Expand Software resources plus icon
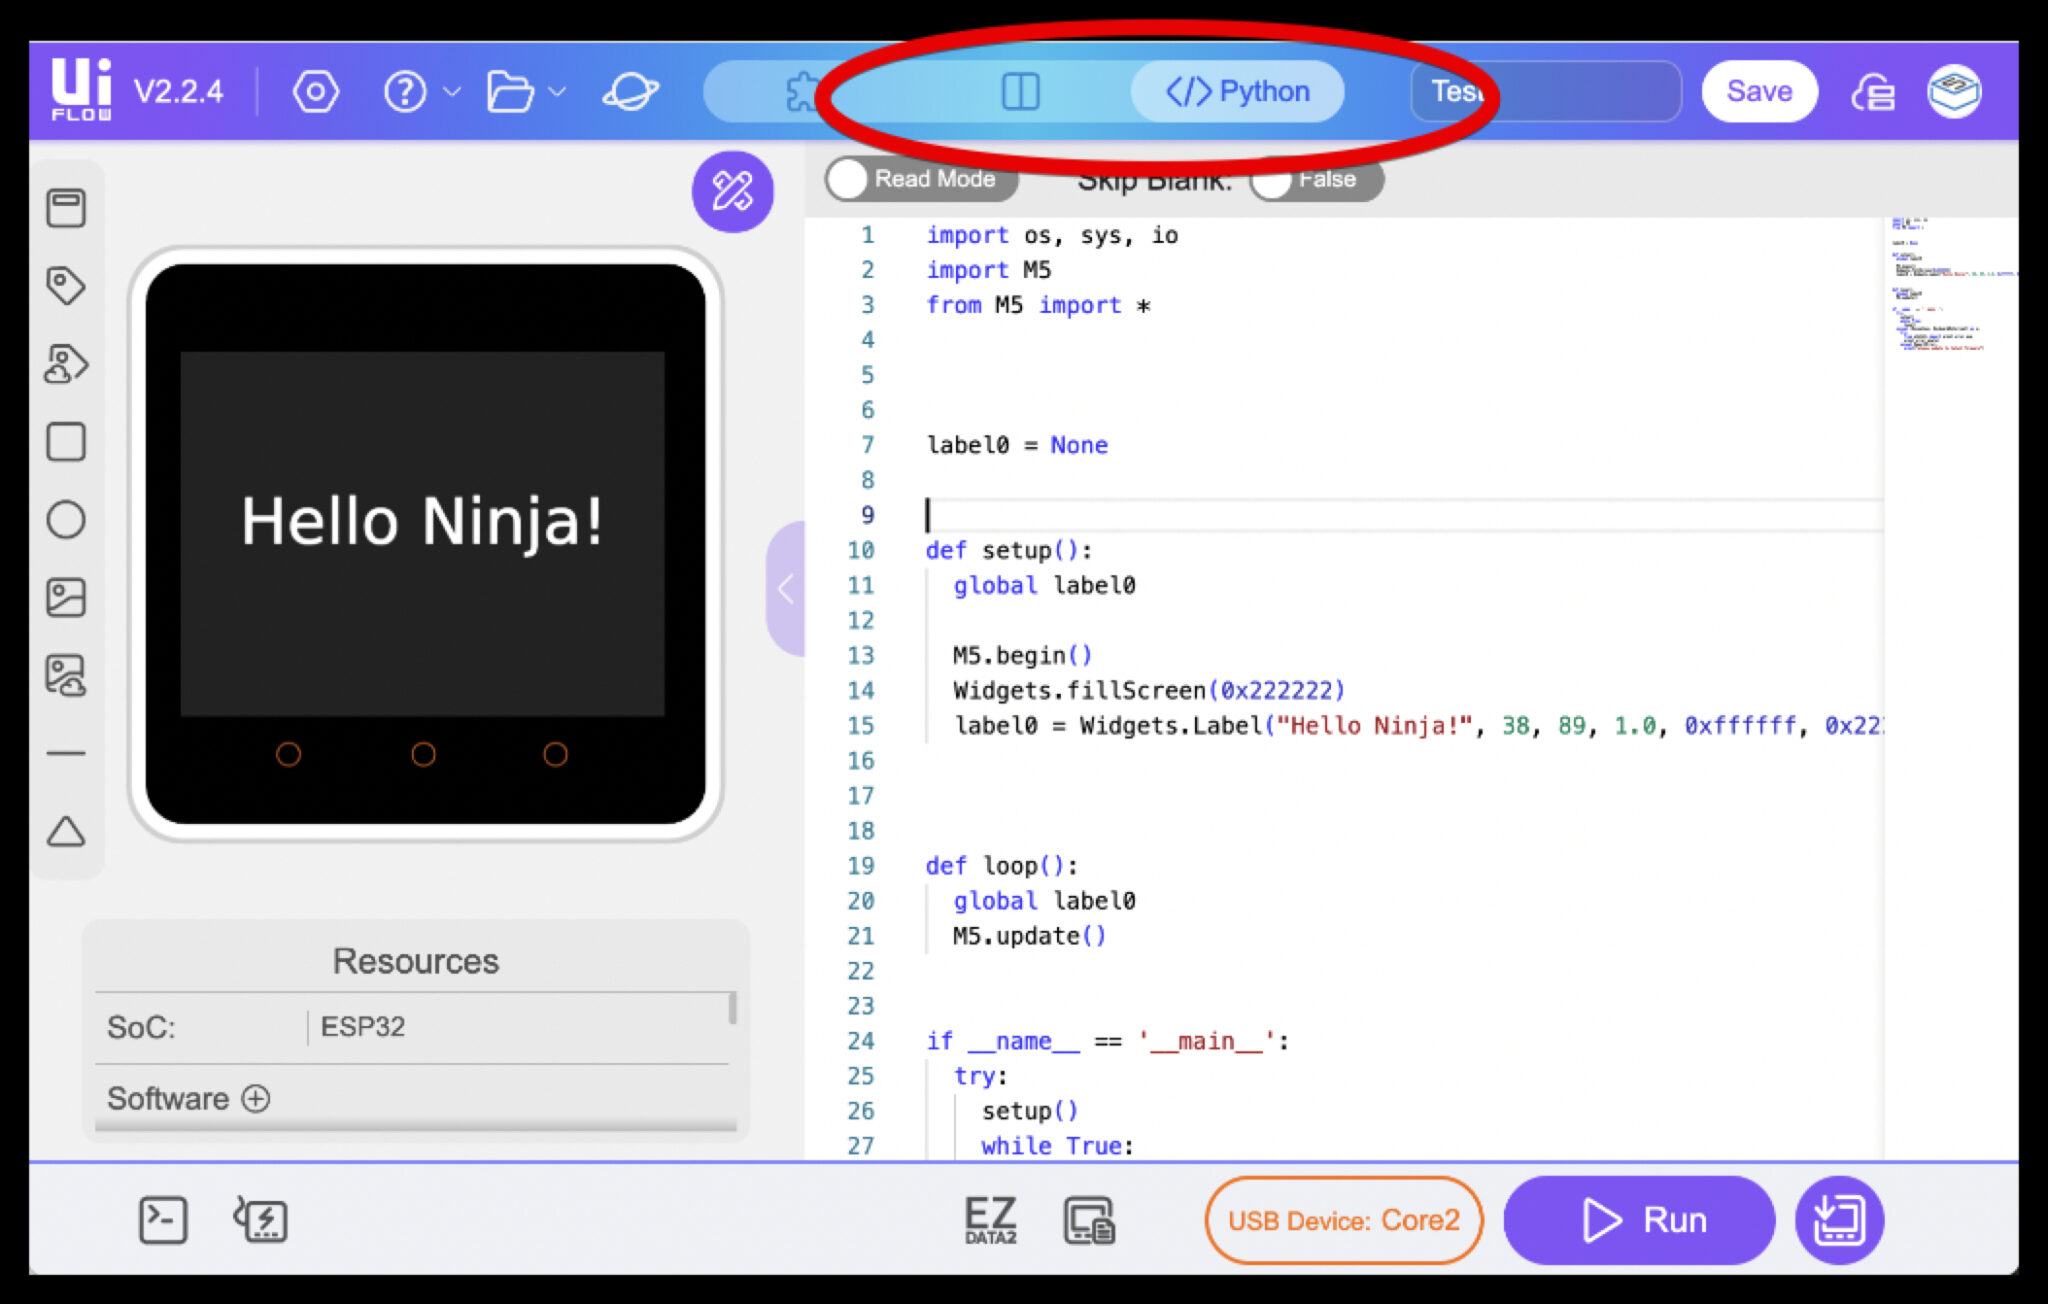Image resolution: width=2048 pixels, height=1304 pixels. (256, 1099)
